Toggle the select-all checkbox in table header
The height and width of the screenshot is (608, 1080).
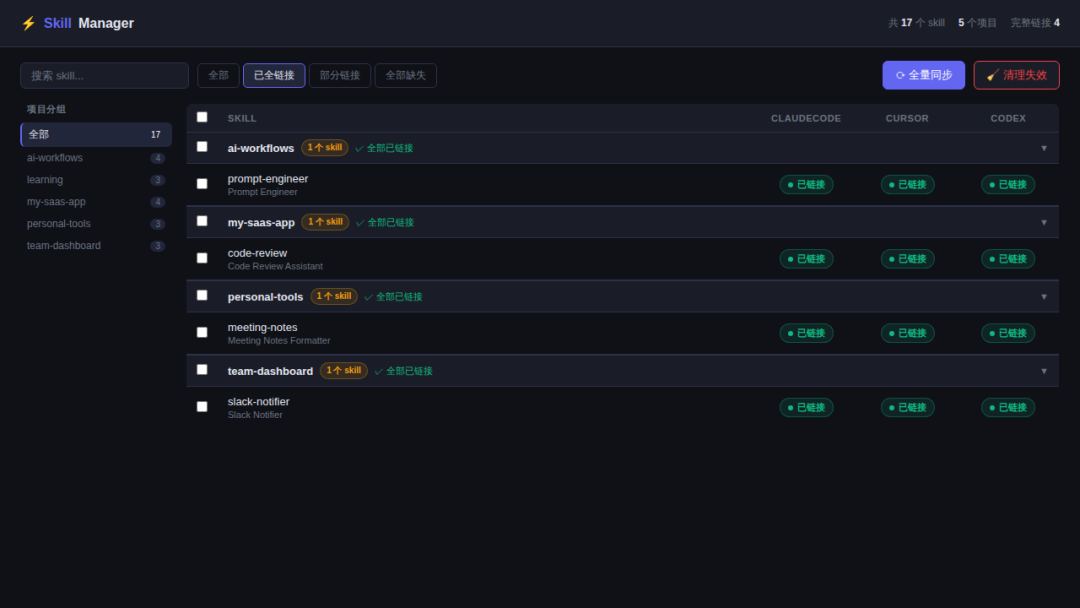click(202, 117)
